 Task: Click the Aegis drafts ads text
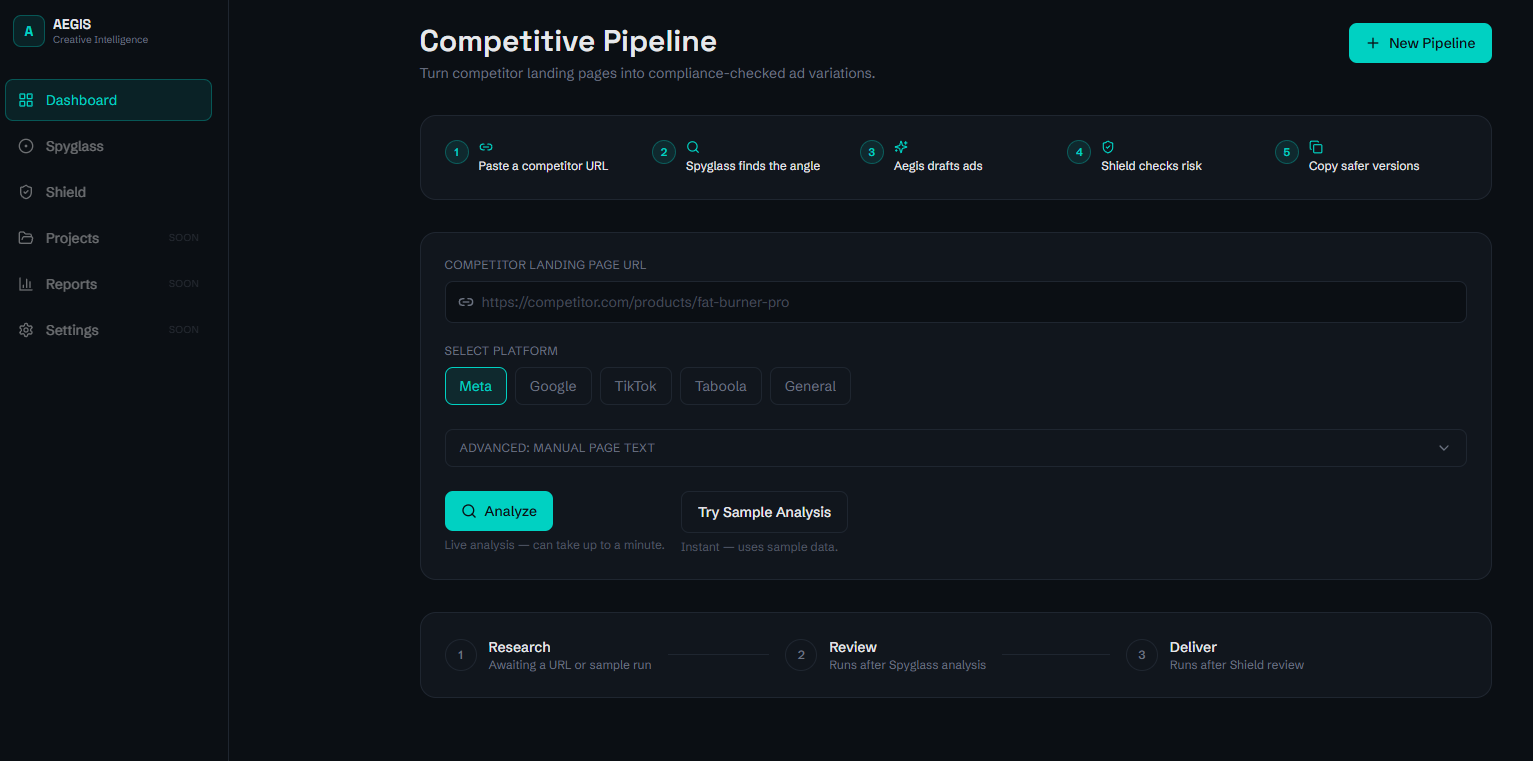[938, 166]
